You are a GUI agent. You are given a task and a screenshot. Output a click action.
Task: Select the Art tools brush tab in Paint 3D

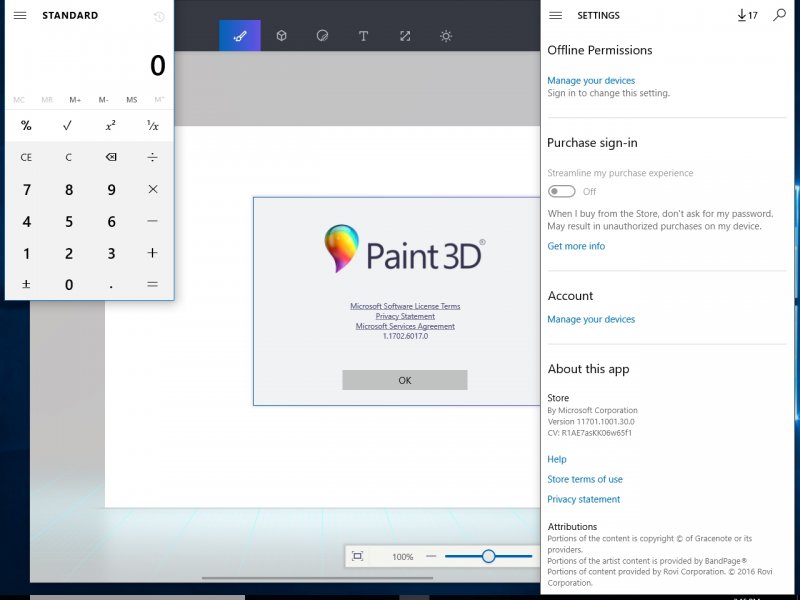(x=240, y=36)
